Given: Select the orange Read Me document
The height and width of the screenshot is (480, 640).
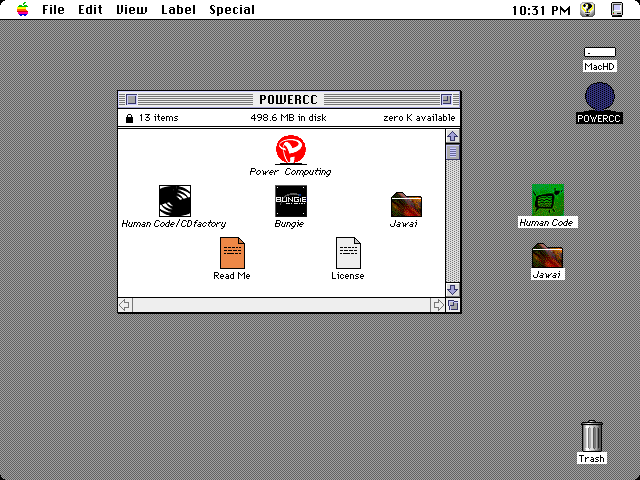Looking at the screenshot, I should [232, 253].
